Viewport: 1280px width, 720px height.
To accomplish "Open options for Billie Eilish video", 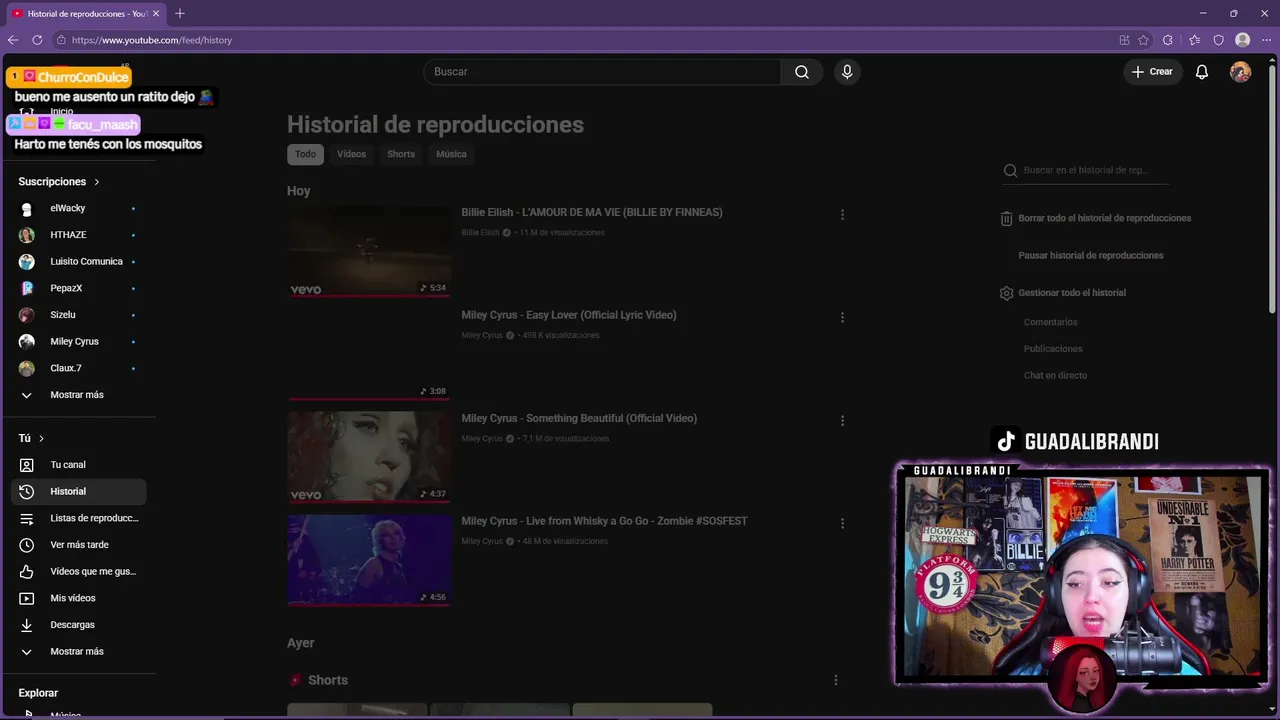I will pos(842,214).
